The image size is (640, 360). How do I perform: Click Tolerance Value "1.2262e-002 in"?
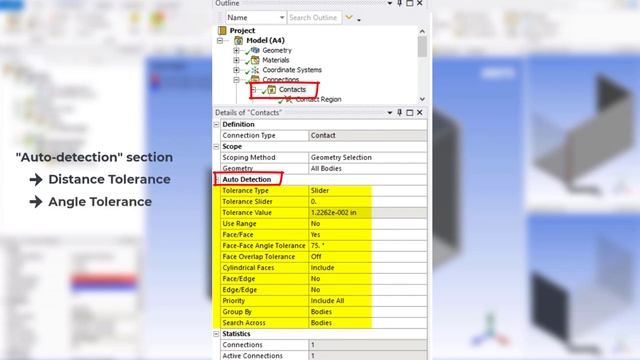(368, 213)
